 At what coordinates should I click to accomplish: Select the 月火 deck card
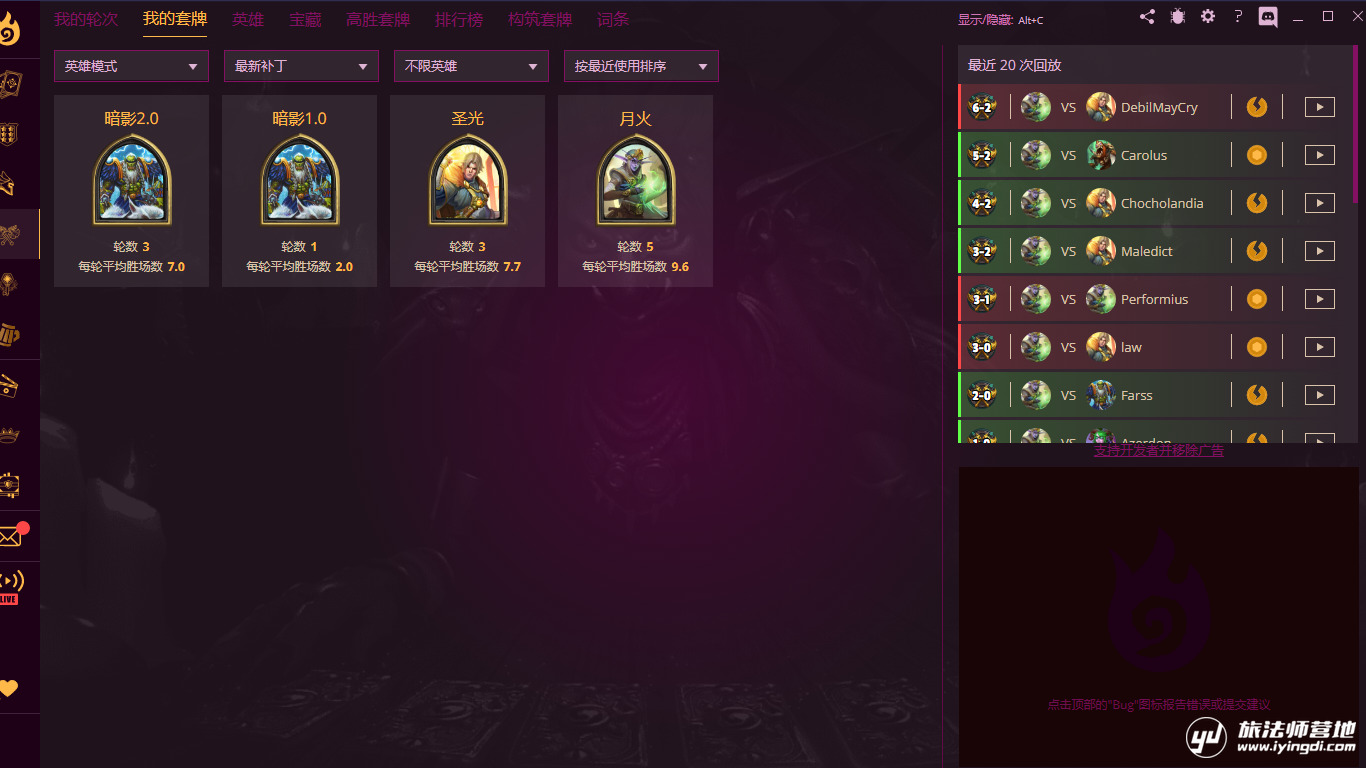(635, 191)
